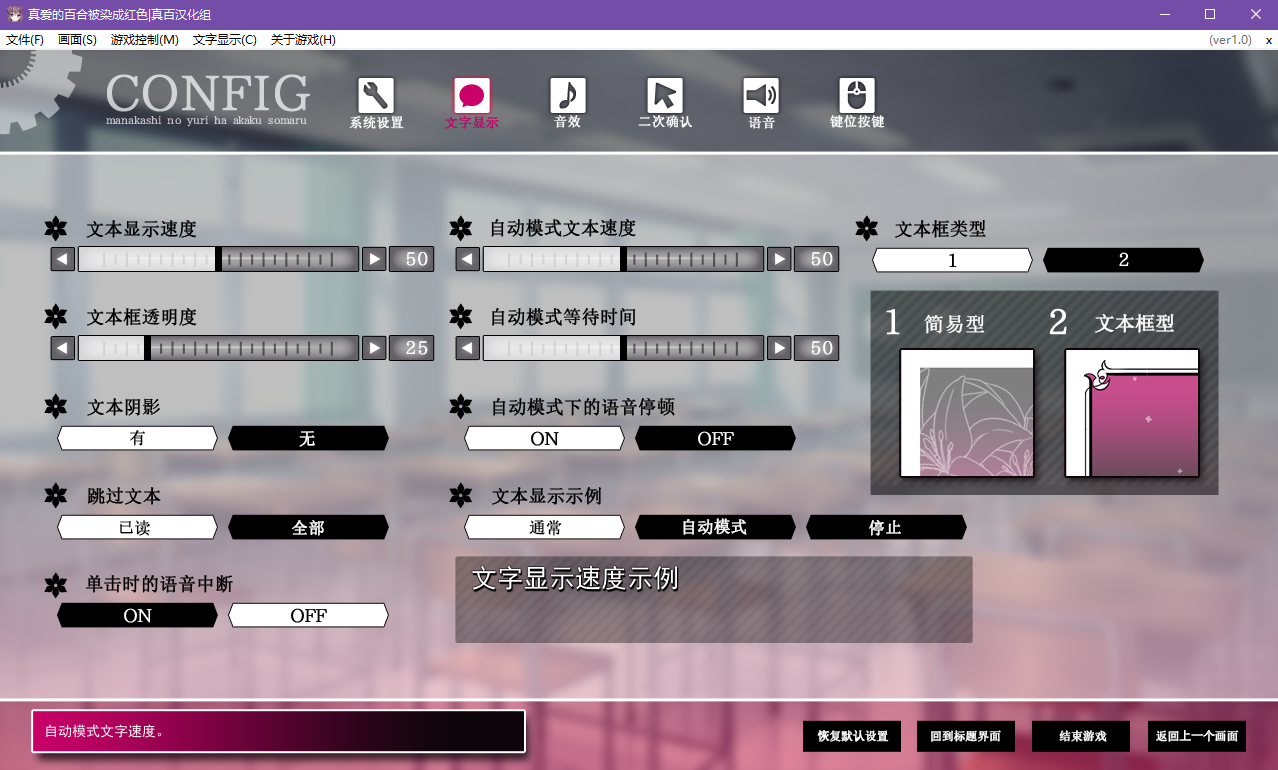The width and height of the screenshot is (1278, 770).
Task: Open the 系统设置 wrench icon tab
Action: (x=376, y=97)
